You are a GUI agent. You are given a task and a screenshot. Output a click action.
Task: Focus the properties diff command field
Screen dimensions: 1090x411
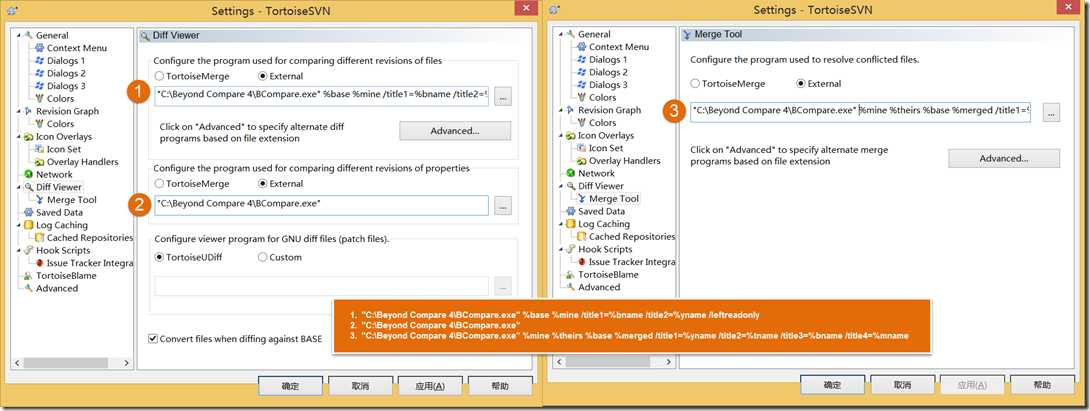[x=322, y=205]
